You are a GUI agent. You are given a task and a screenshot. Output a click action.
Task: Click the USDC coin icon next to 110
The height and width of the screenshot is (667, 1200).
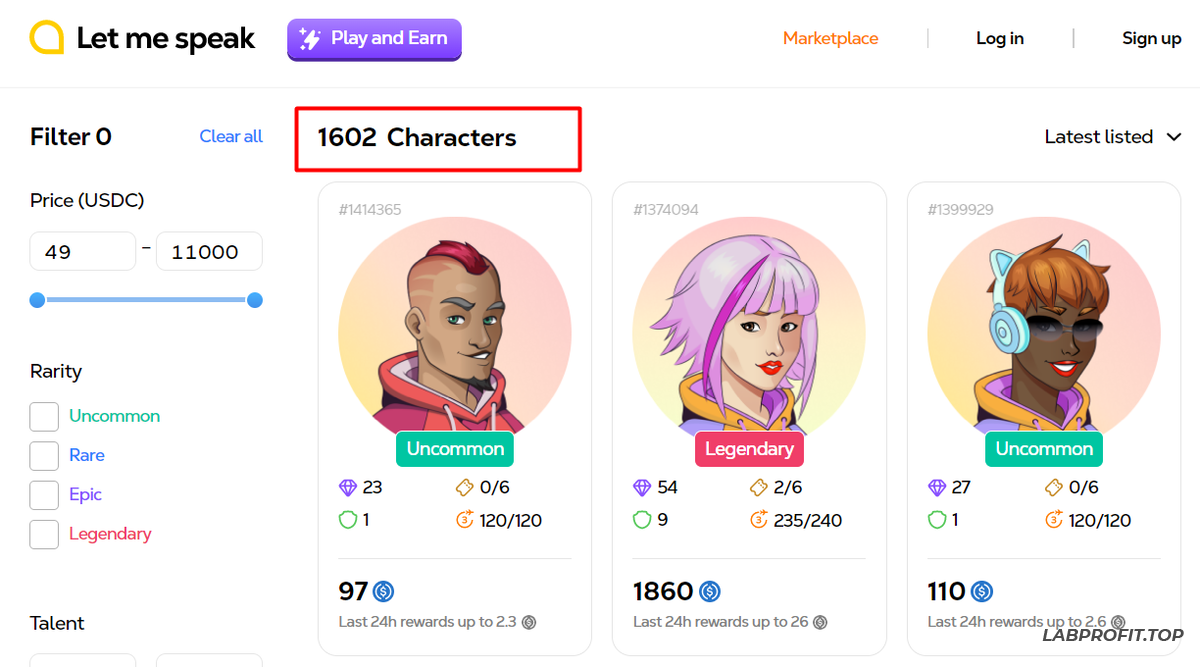point(982,592)
